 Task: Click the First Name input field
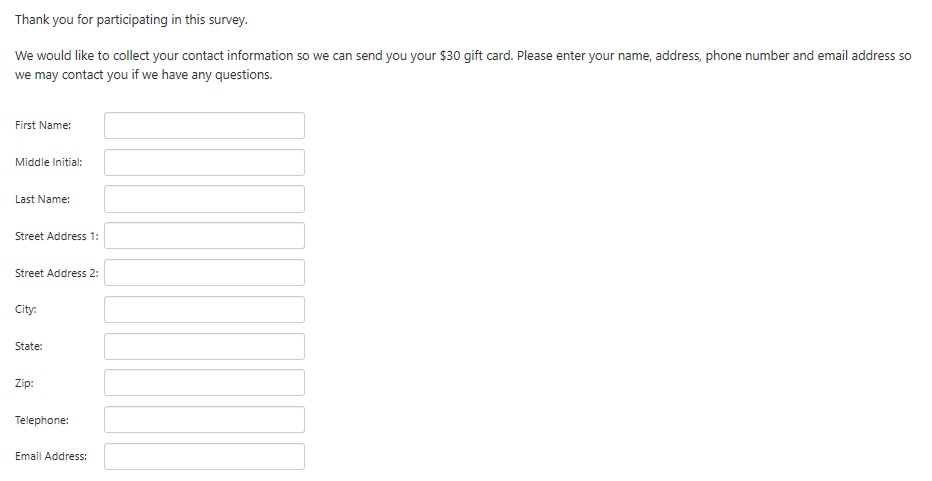click(204, 125)
